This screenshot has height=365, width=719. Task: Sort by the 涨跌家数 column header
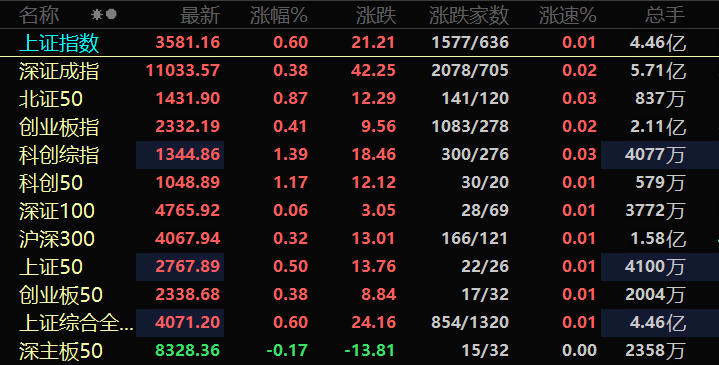(x=469, y=15)
